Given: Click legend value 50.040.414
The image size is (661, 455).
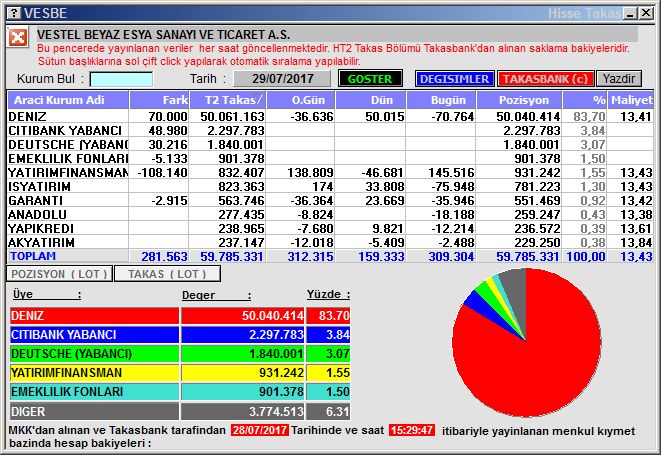Looking at the screenshot, I should (272, 315).
